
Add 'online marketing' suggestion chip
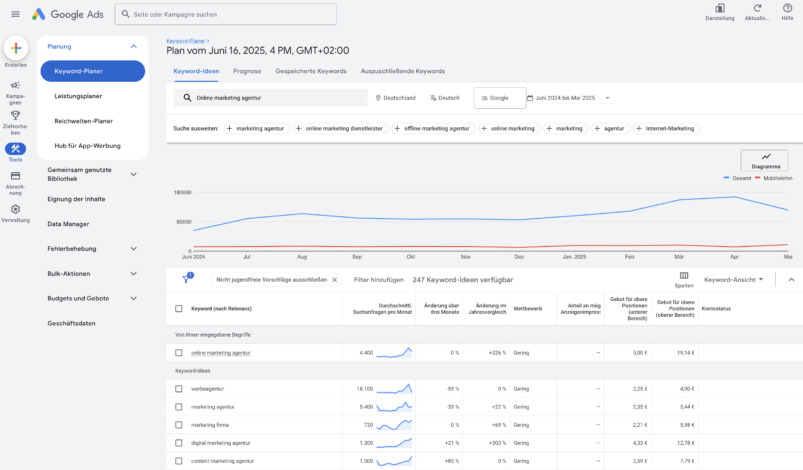pos(508,129)
